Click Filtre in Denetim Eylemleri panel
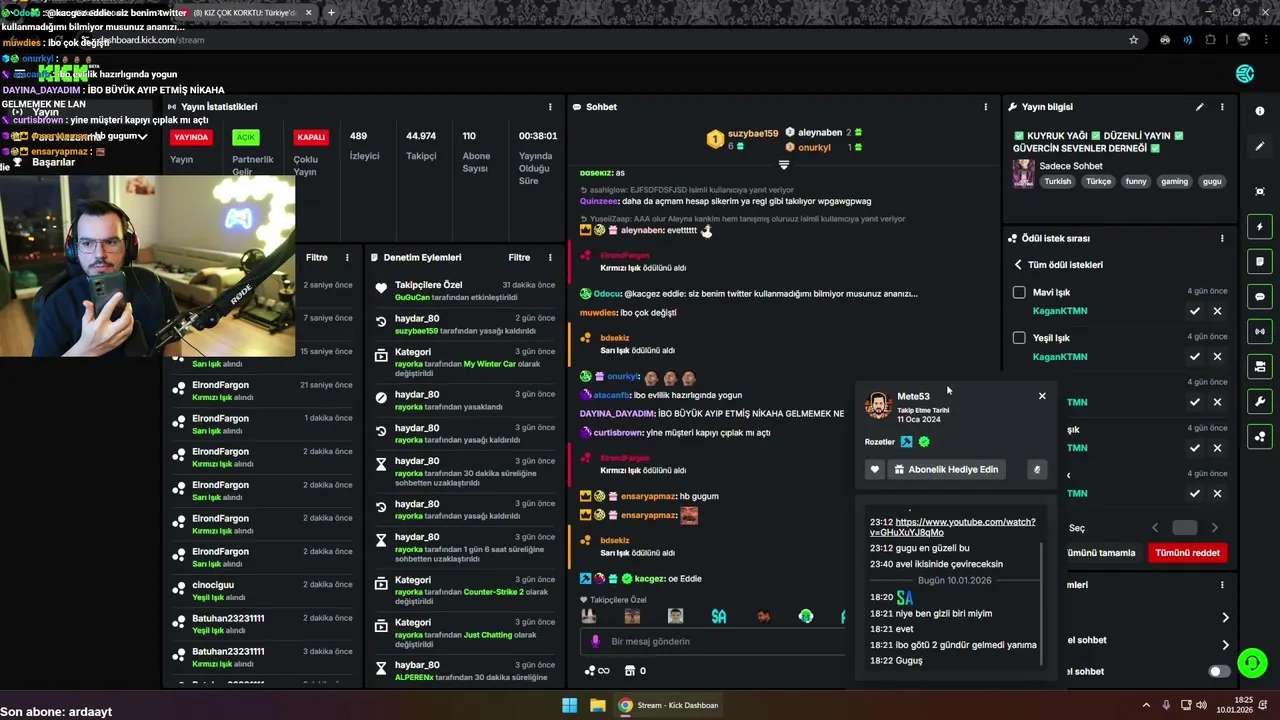Screen dimensions: 1280x720 point(519,257)
